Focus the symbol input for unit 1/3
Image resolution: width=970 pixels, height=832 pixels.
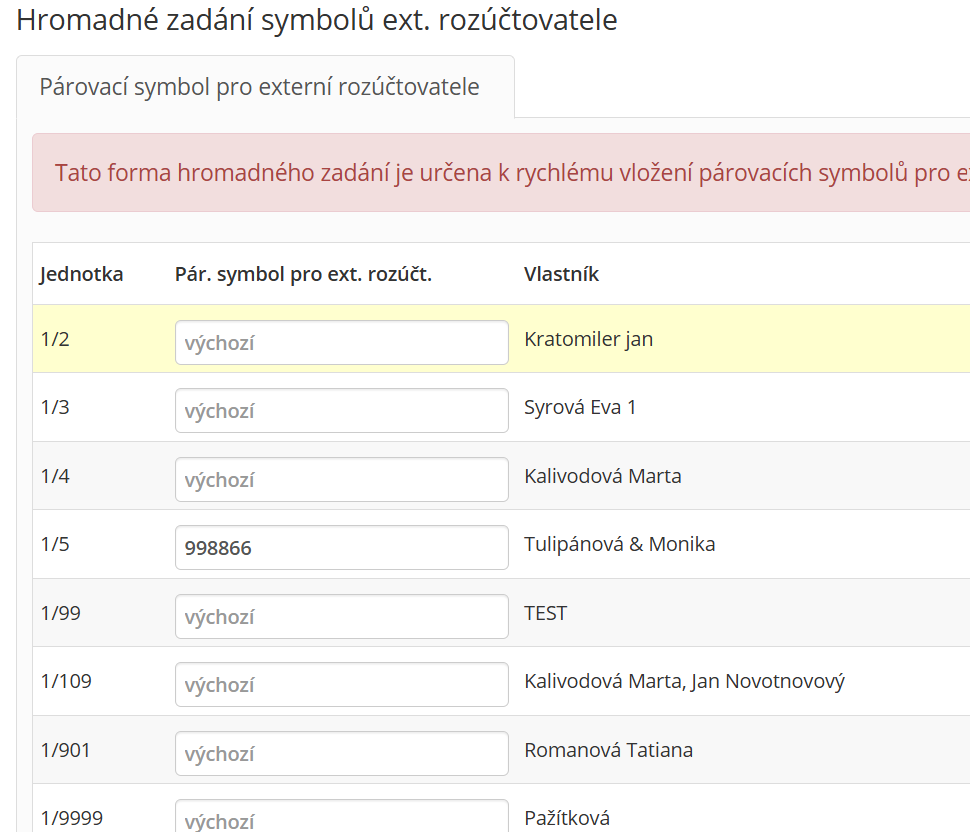[341, 410]
